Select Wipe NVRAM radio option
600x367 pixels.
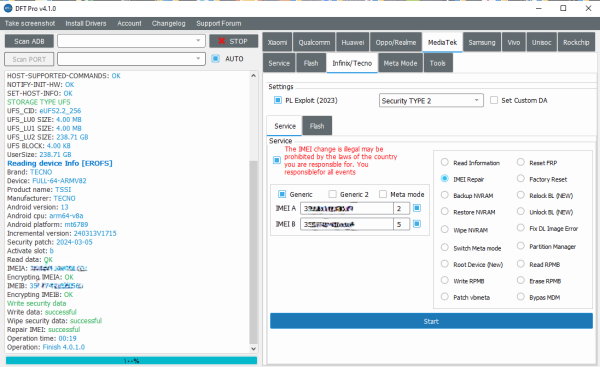pos(444,230)
